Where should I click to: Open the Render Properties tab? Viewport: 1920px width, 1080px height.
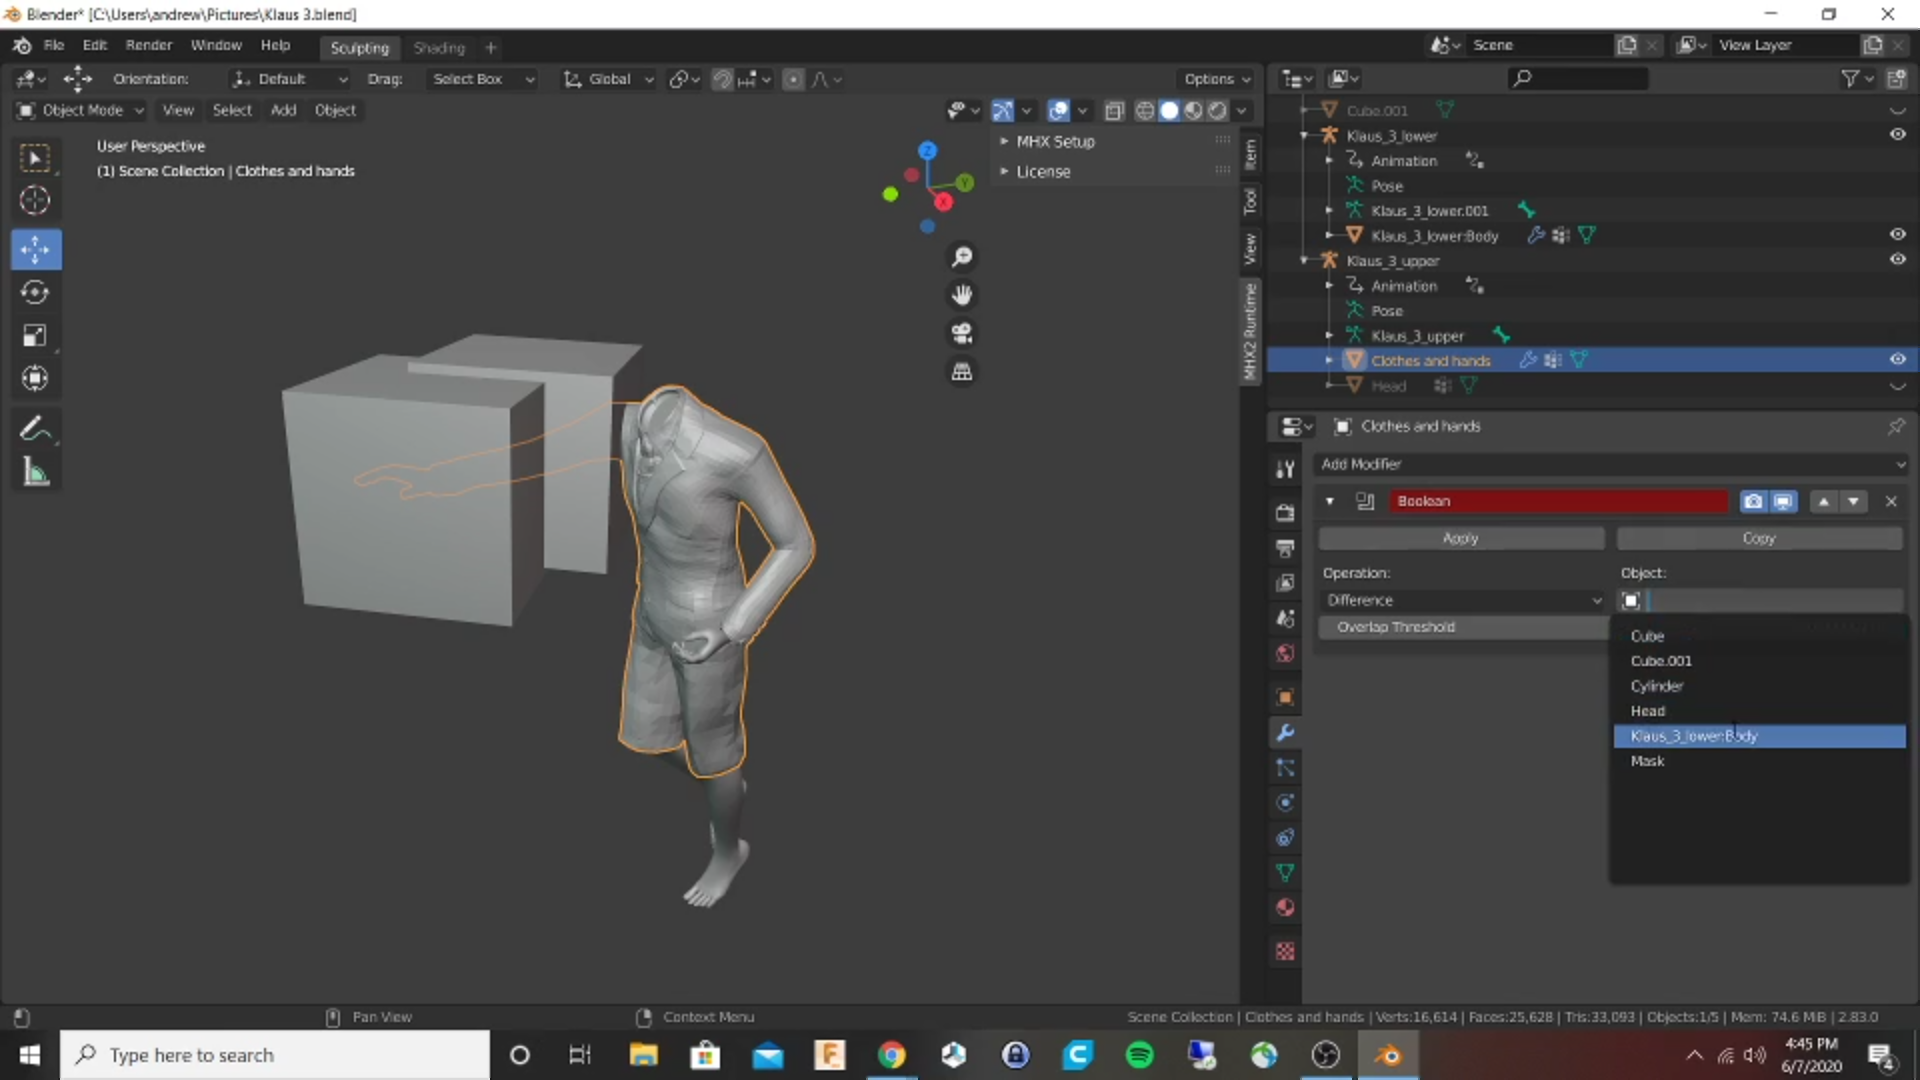[x=1285, y=512]
